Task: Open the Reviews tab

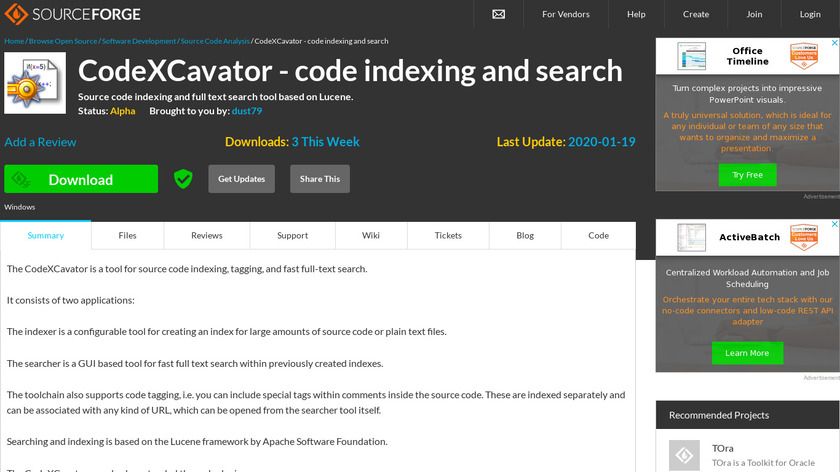Action: point(207,235)
